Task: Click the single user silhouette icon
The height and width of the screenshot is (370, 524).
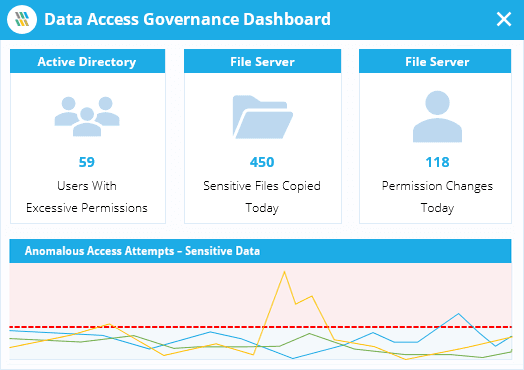Action: tap(437, 116)
